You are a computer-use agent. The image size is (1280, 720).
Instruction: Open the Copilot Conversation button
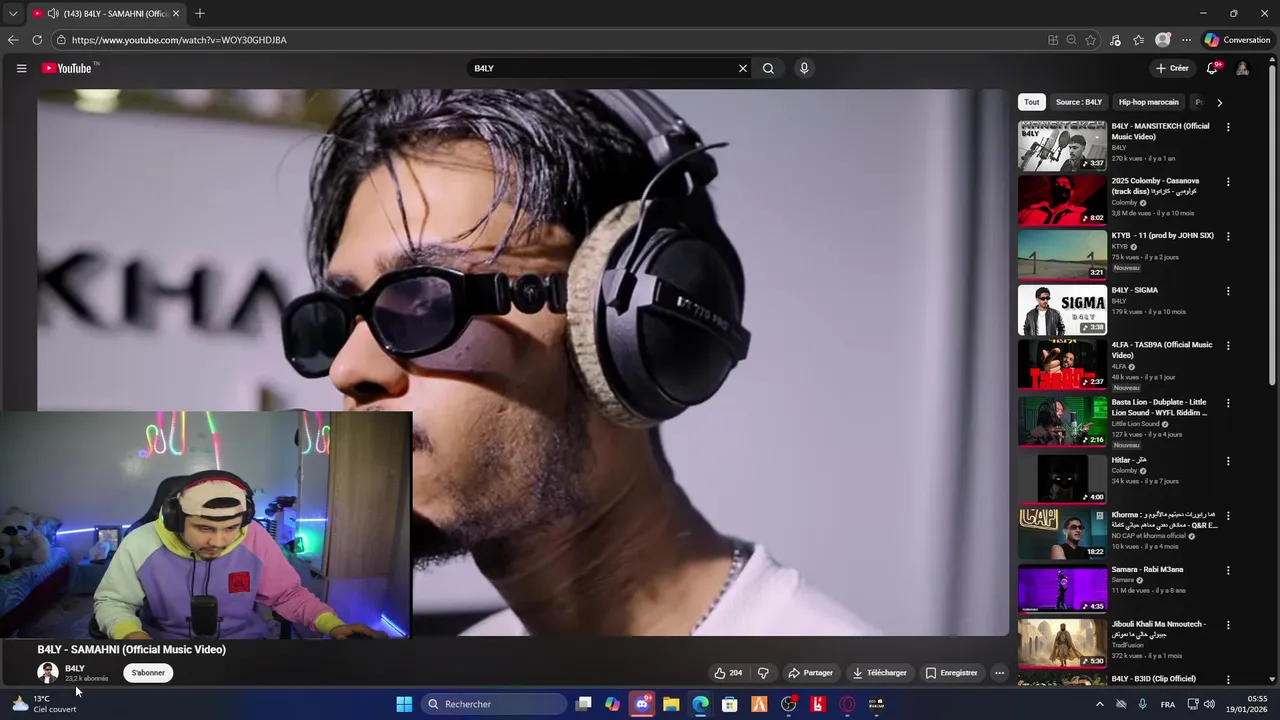click(x=1237, y=40)
